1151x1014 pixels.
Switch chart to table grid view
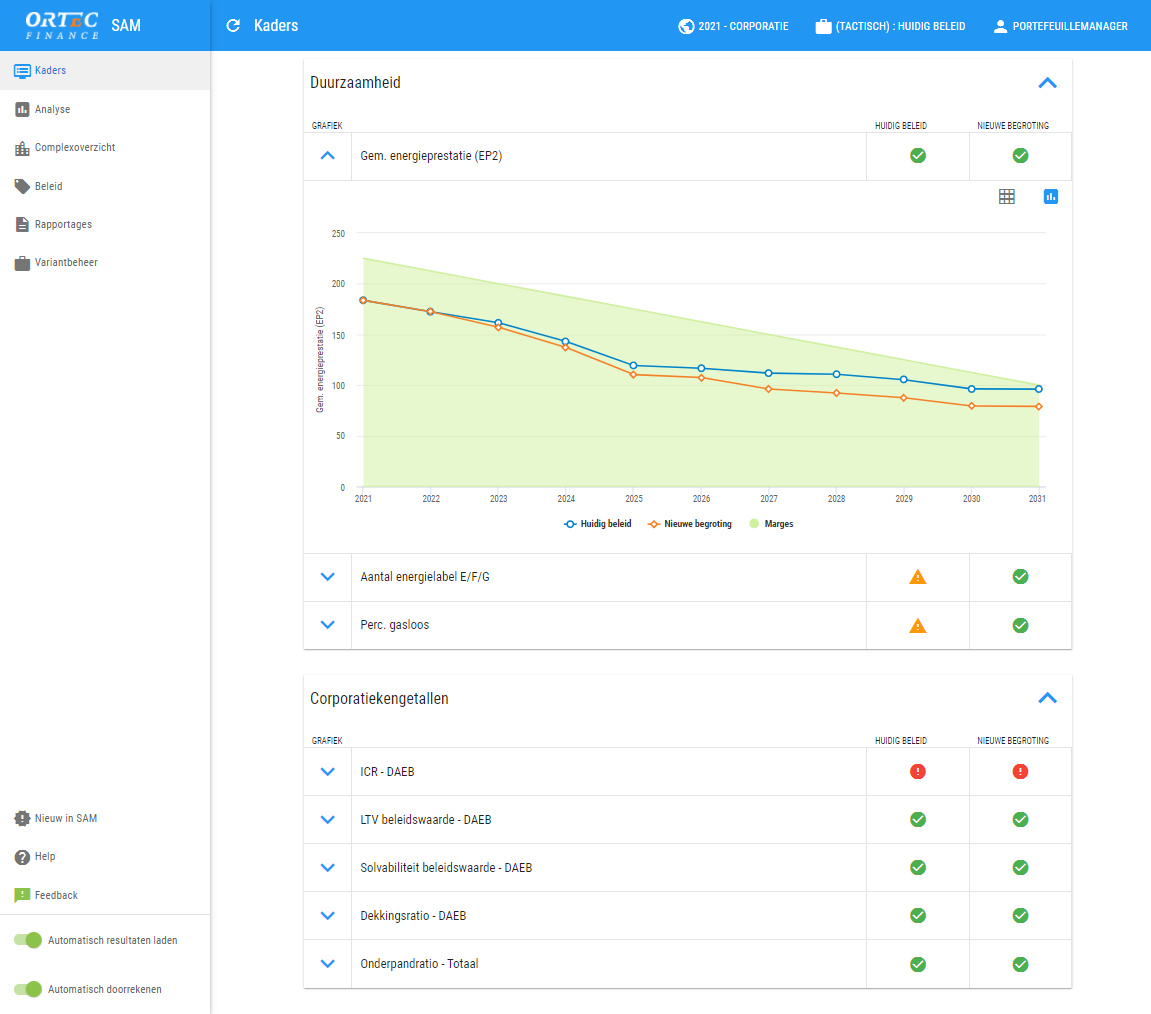point(1006,197)
